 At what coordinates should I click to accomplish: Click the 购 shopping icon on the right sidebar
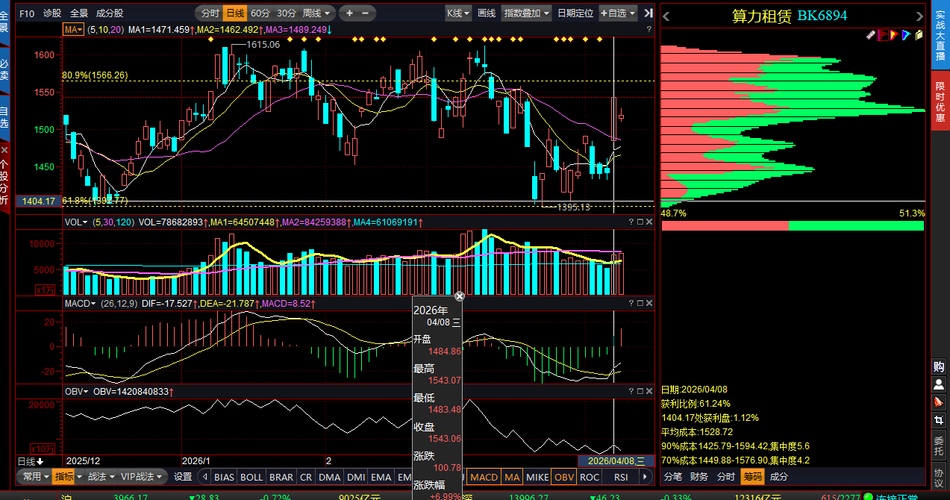[x=938, y=367]
